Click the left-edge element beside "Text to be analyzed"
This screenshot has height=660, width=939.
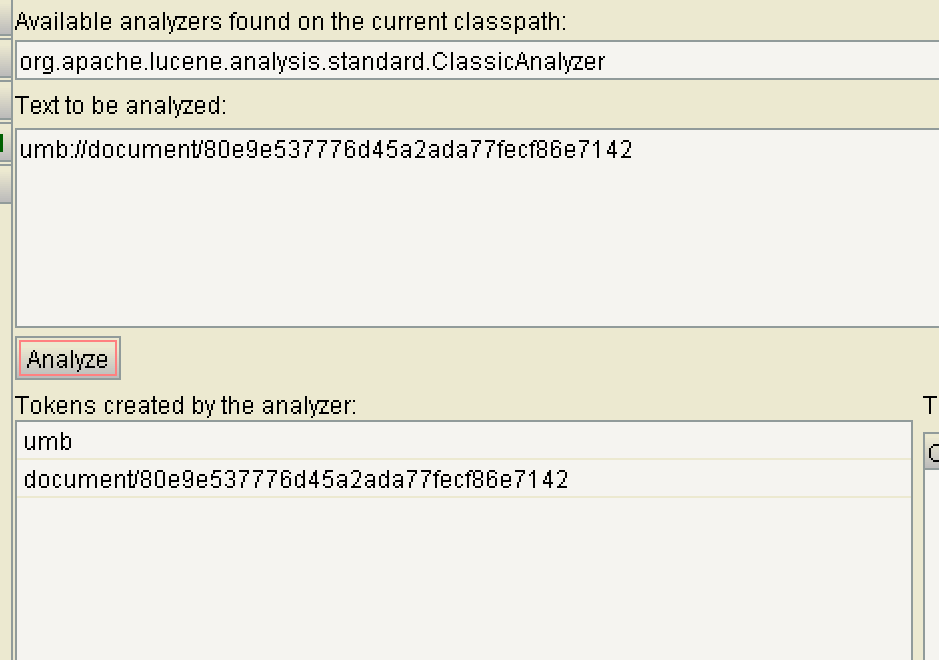point(4,100)
